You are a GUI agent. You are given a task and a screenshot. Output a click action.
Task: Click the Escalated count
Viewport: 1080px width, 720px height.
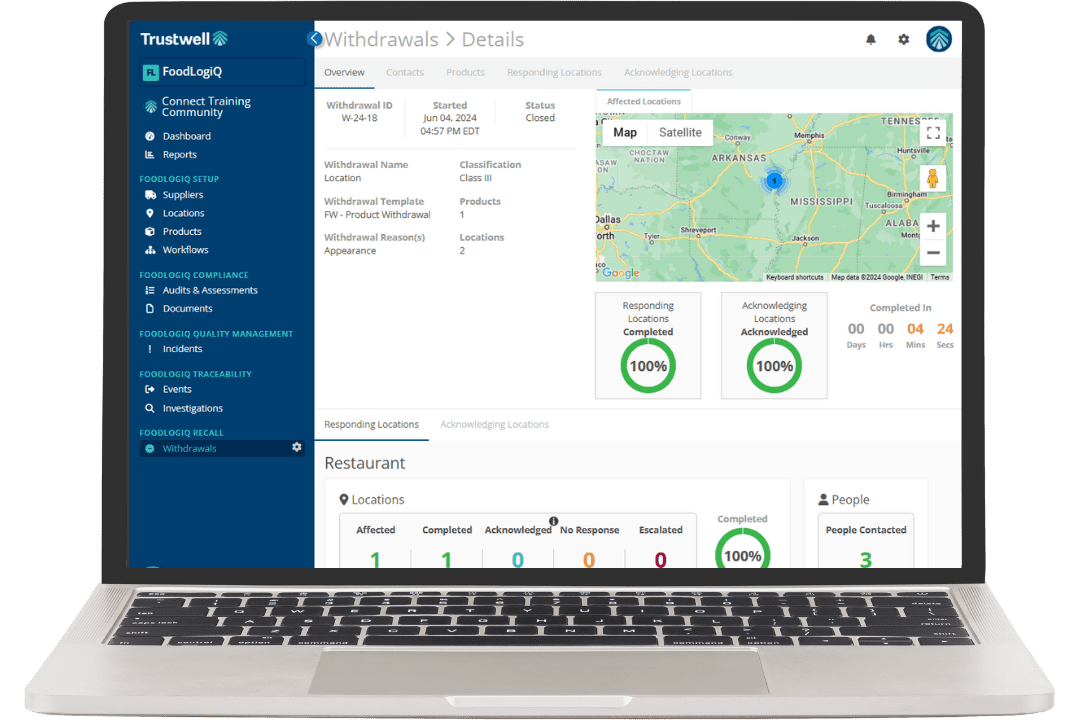661,559
